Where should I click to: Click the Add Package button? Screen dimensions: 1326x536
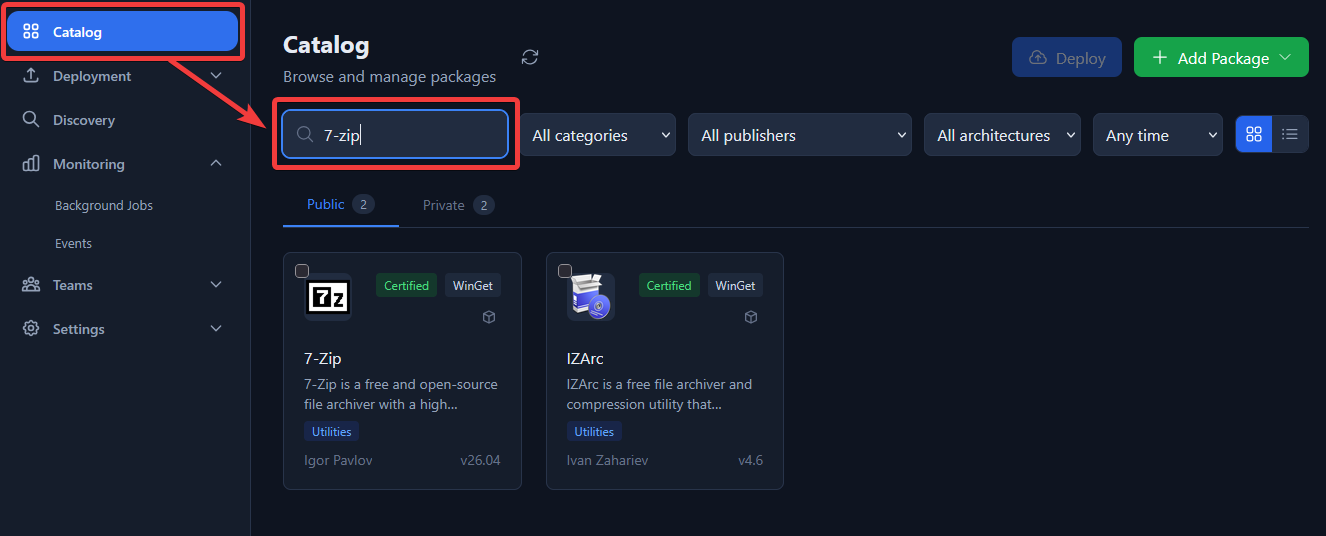tap(1221, 58)
